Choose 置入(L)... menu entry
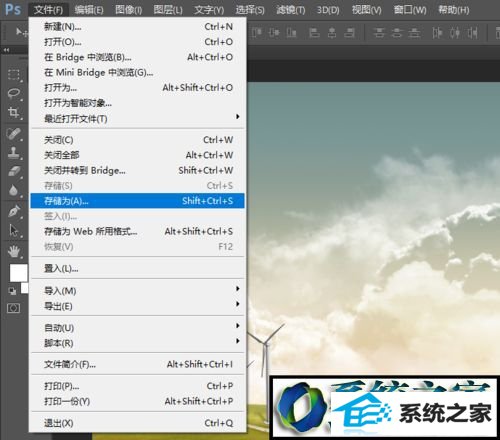Viewport: 500px width, 440px height. (137, 269)
